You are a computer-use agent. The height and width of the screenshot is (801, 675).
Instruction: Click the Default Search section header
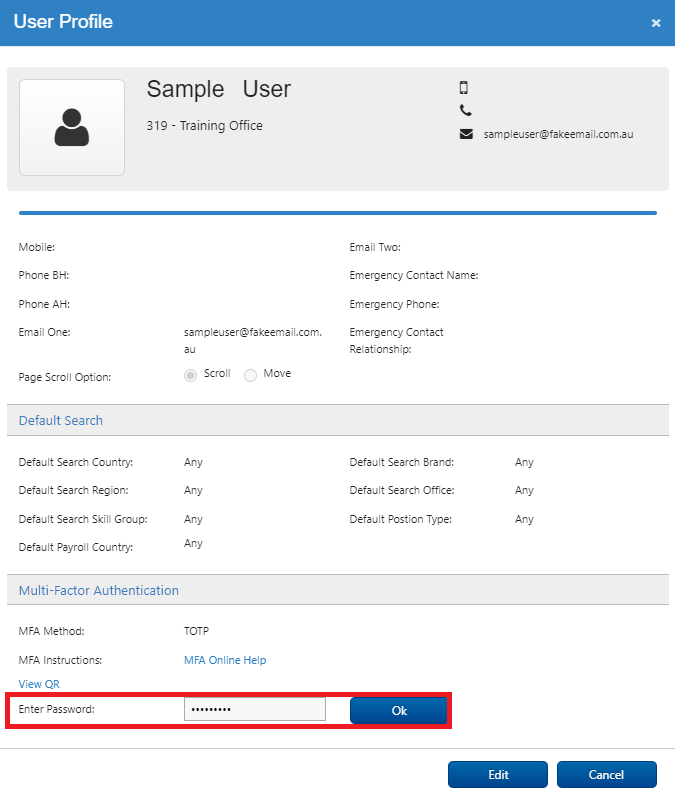tap(338, 420)
